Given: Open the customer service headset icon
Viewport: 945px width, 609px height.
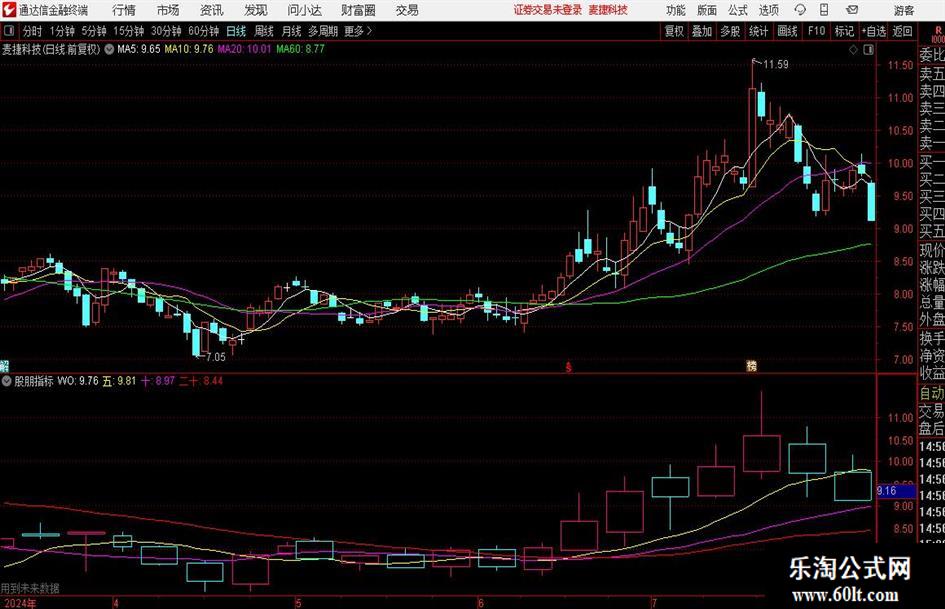Looking at the screenshot, I should click(800, 10).
